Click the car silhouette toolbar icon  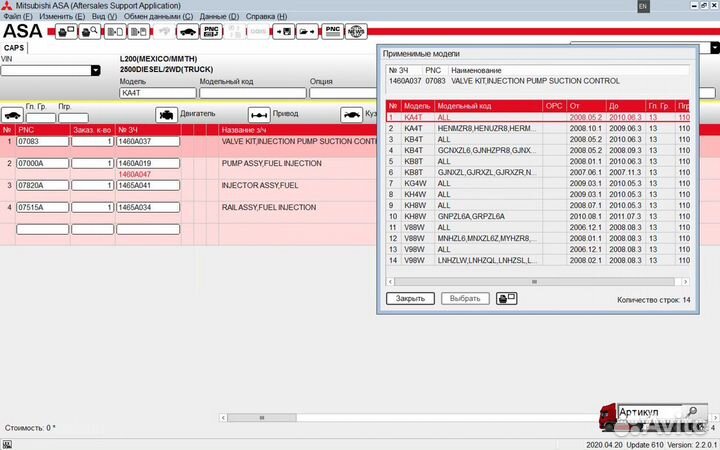pyautogui.click(x=186, y=32)
